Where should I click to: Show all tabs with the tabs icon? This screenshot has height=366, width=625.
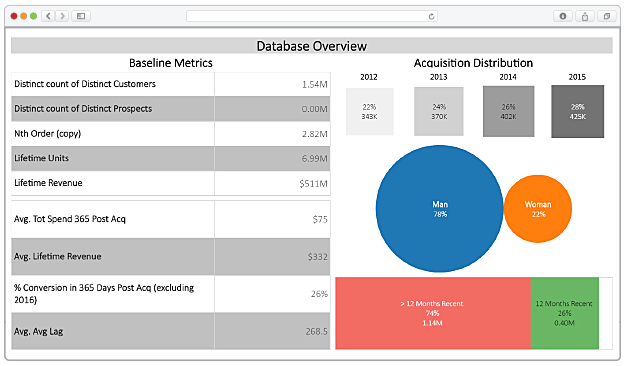tap(607, 16)
